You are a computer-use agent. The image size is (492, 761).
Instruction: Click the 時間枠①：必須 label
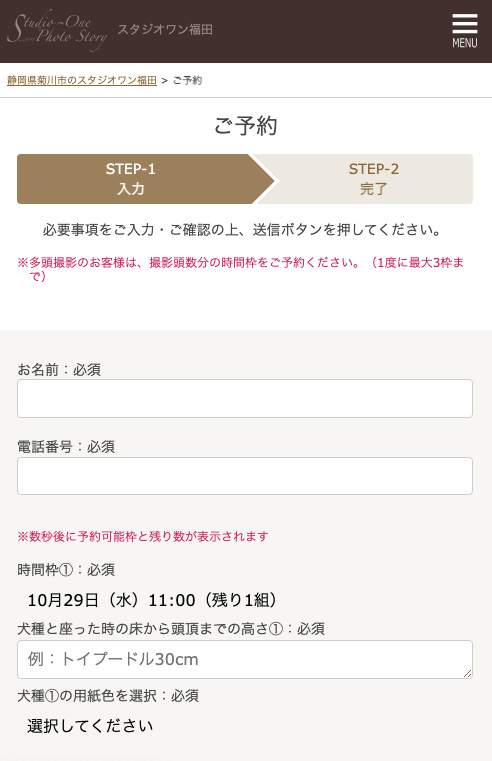66,570
